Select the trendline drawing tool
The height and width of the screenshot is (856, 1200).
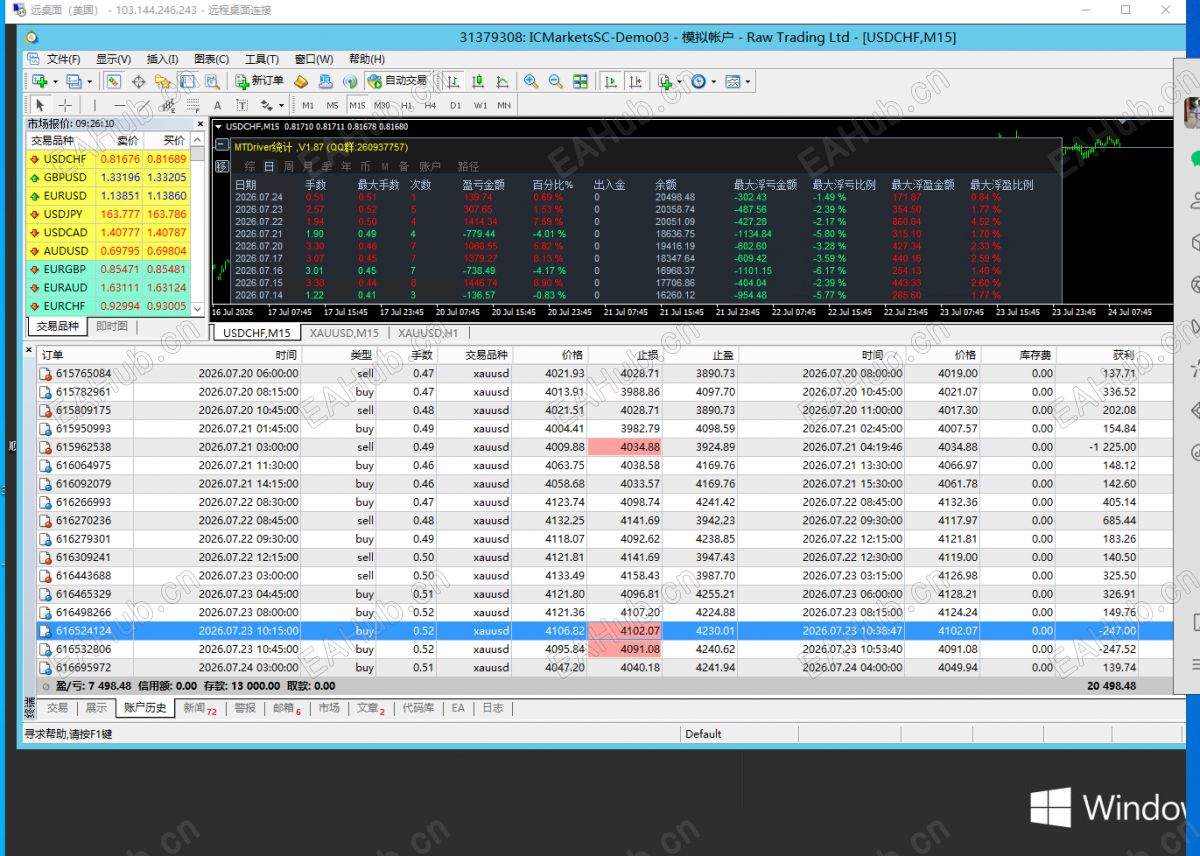[x=143, y=104]
